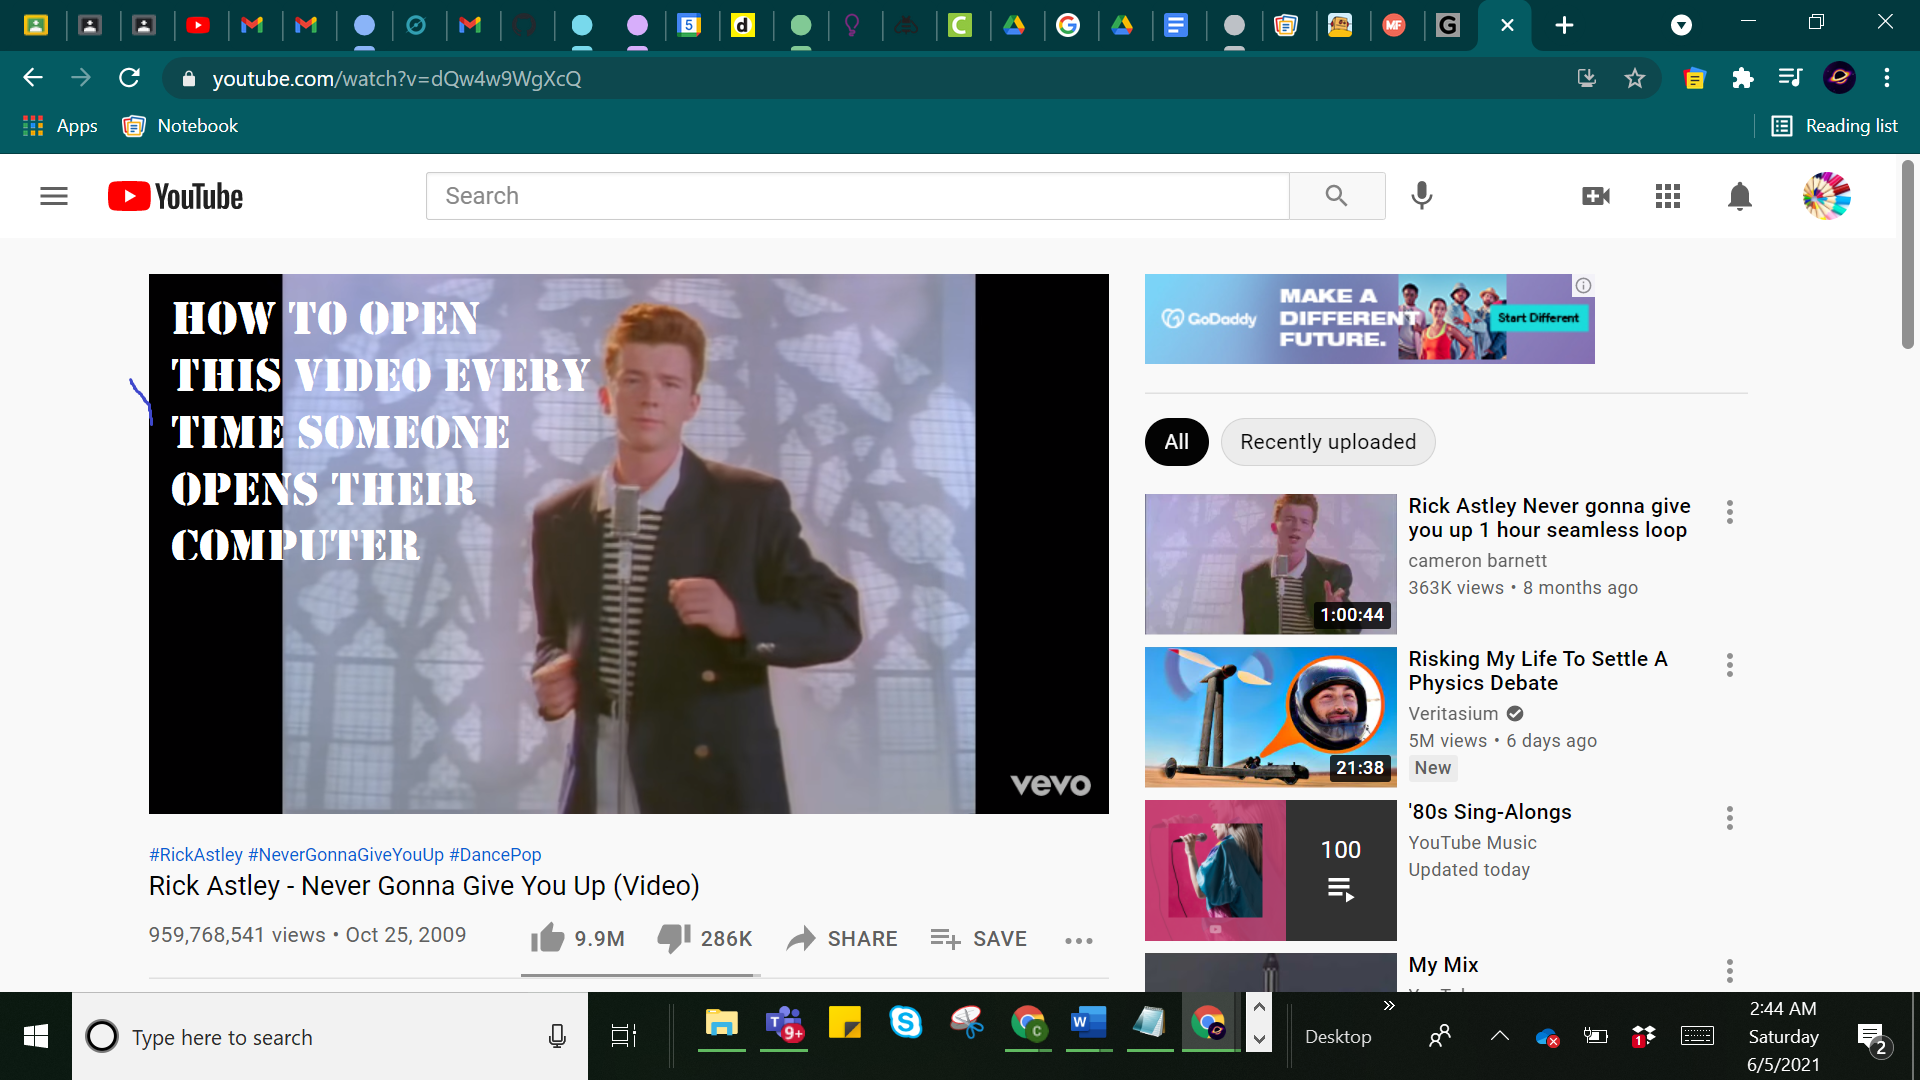Image resolution: width=1920 pixels, height=1080 pixels.
Task: Click the search magnifier button
Action: [x=1337, y=196]
